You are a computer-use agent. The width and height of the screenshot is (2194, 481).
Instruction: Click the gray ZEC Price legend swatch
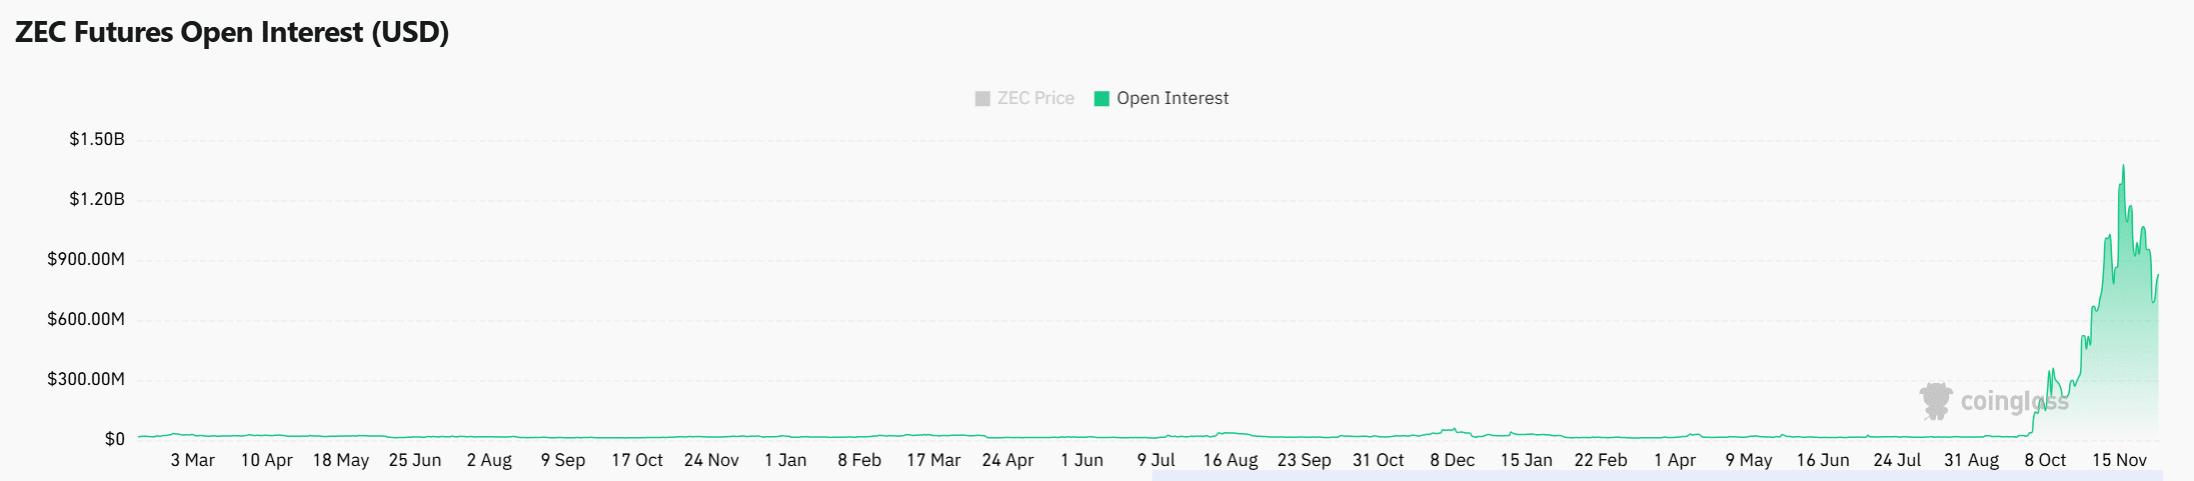click(x=983, y=98)
